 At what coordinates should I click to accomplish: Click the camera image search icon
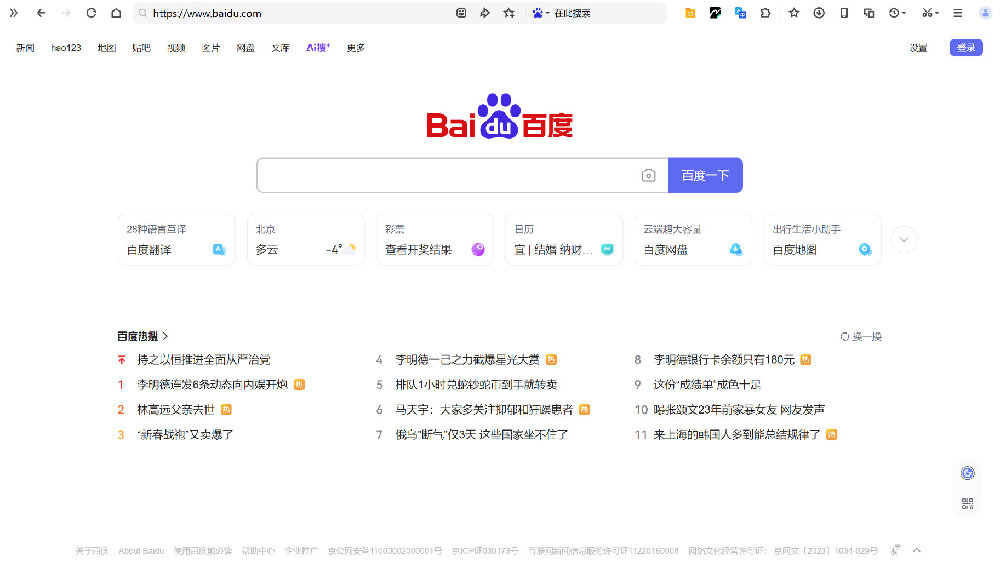click(x=648, y=175)
